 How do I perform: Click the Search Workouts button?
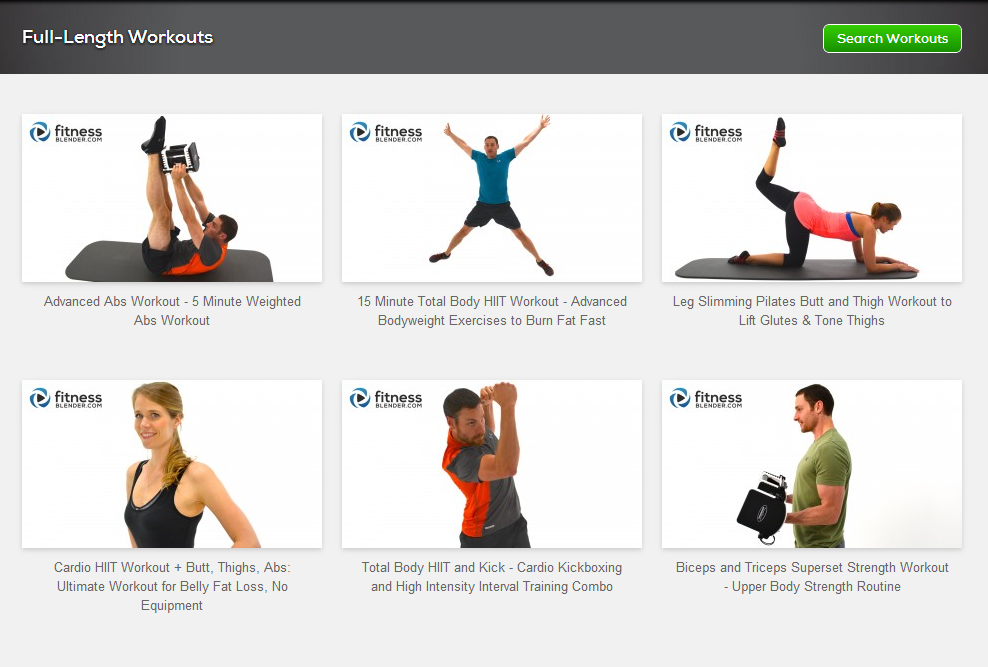click(892, 38)
